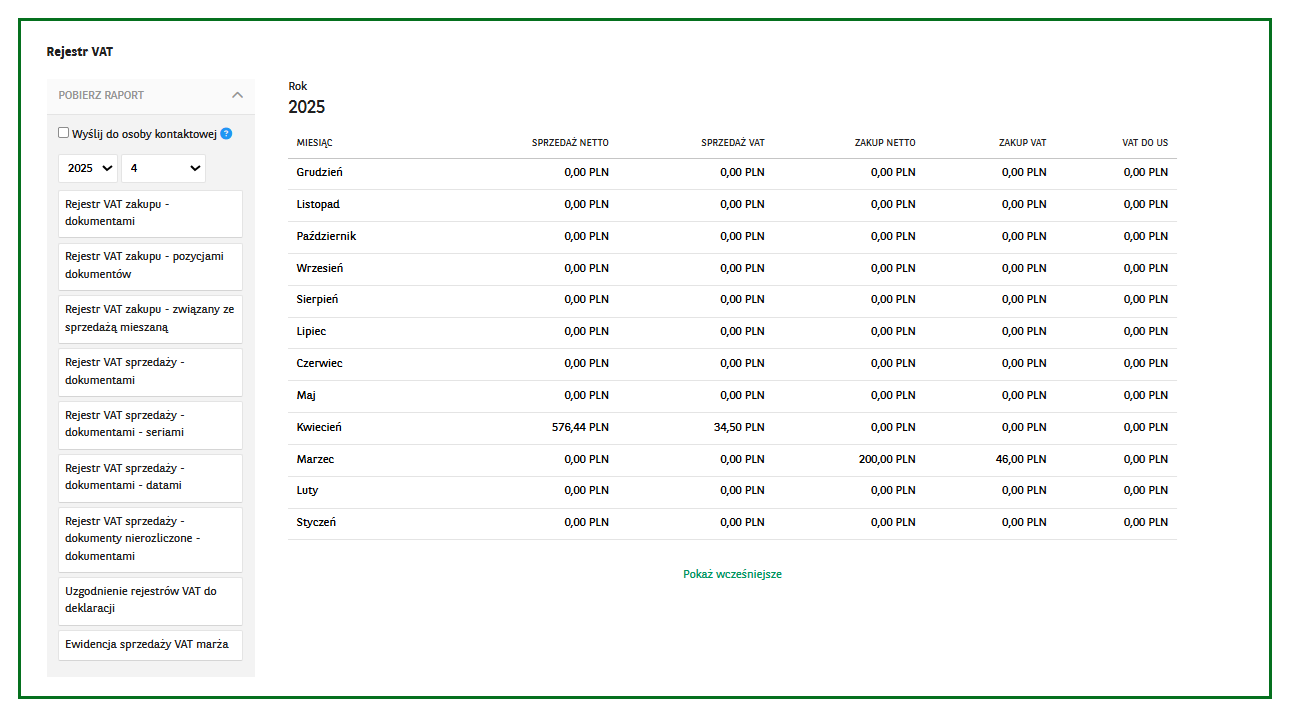
Task: Click the Miesiąc column header
Action: (x=314, y=143)
